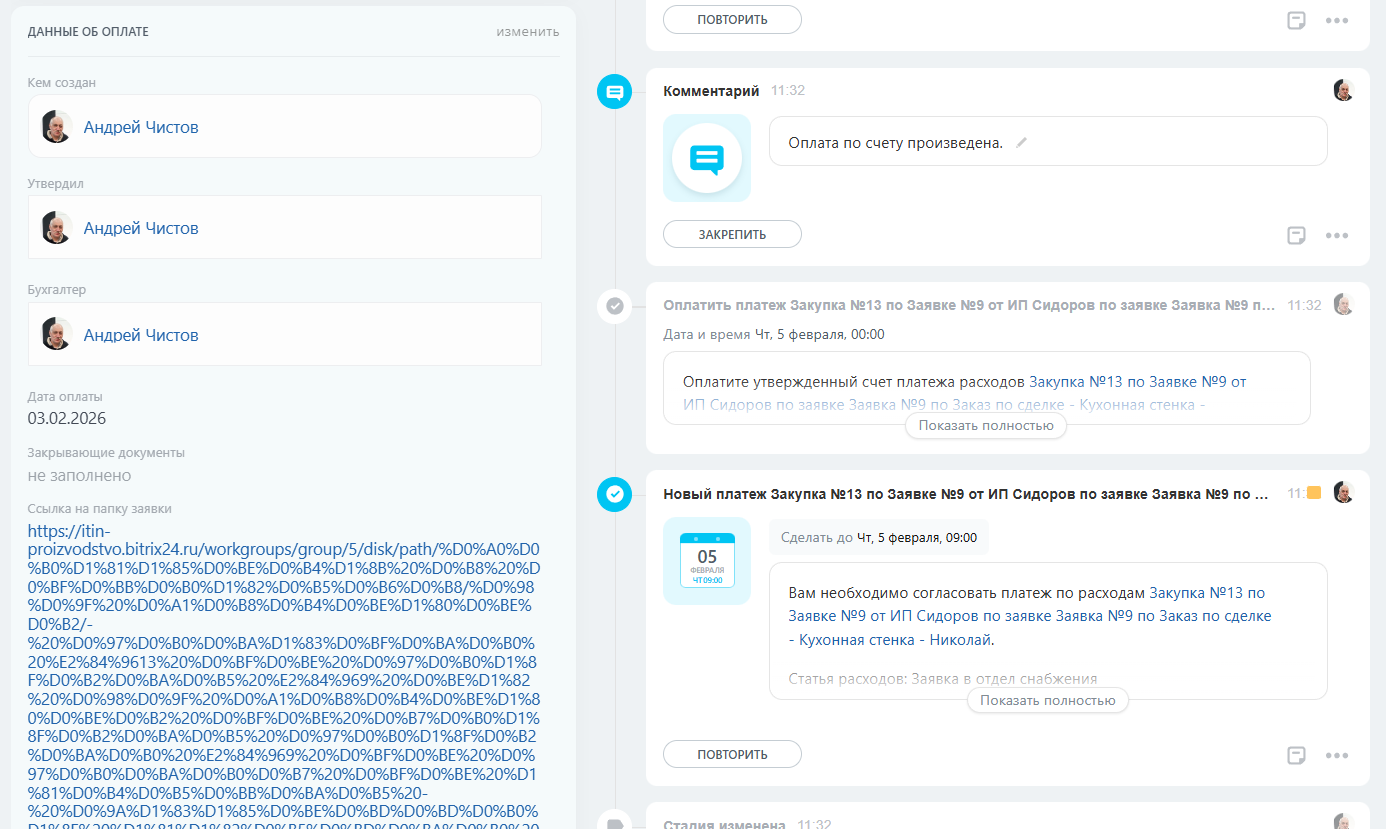Screen dimensions: 1386x829
Task: Open more options next to the top ПОВТОРИТЬ button
Action: (x=1337, y=20)
